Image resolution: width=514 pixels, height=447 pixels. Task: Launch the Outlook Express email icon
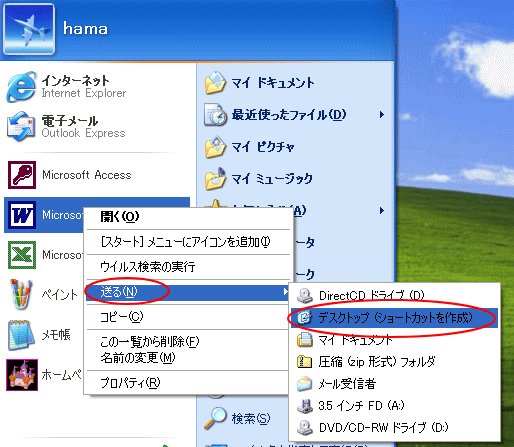pyautogui.click(x=21, y=126)
